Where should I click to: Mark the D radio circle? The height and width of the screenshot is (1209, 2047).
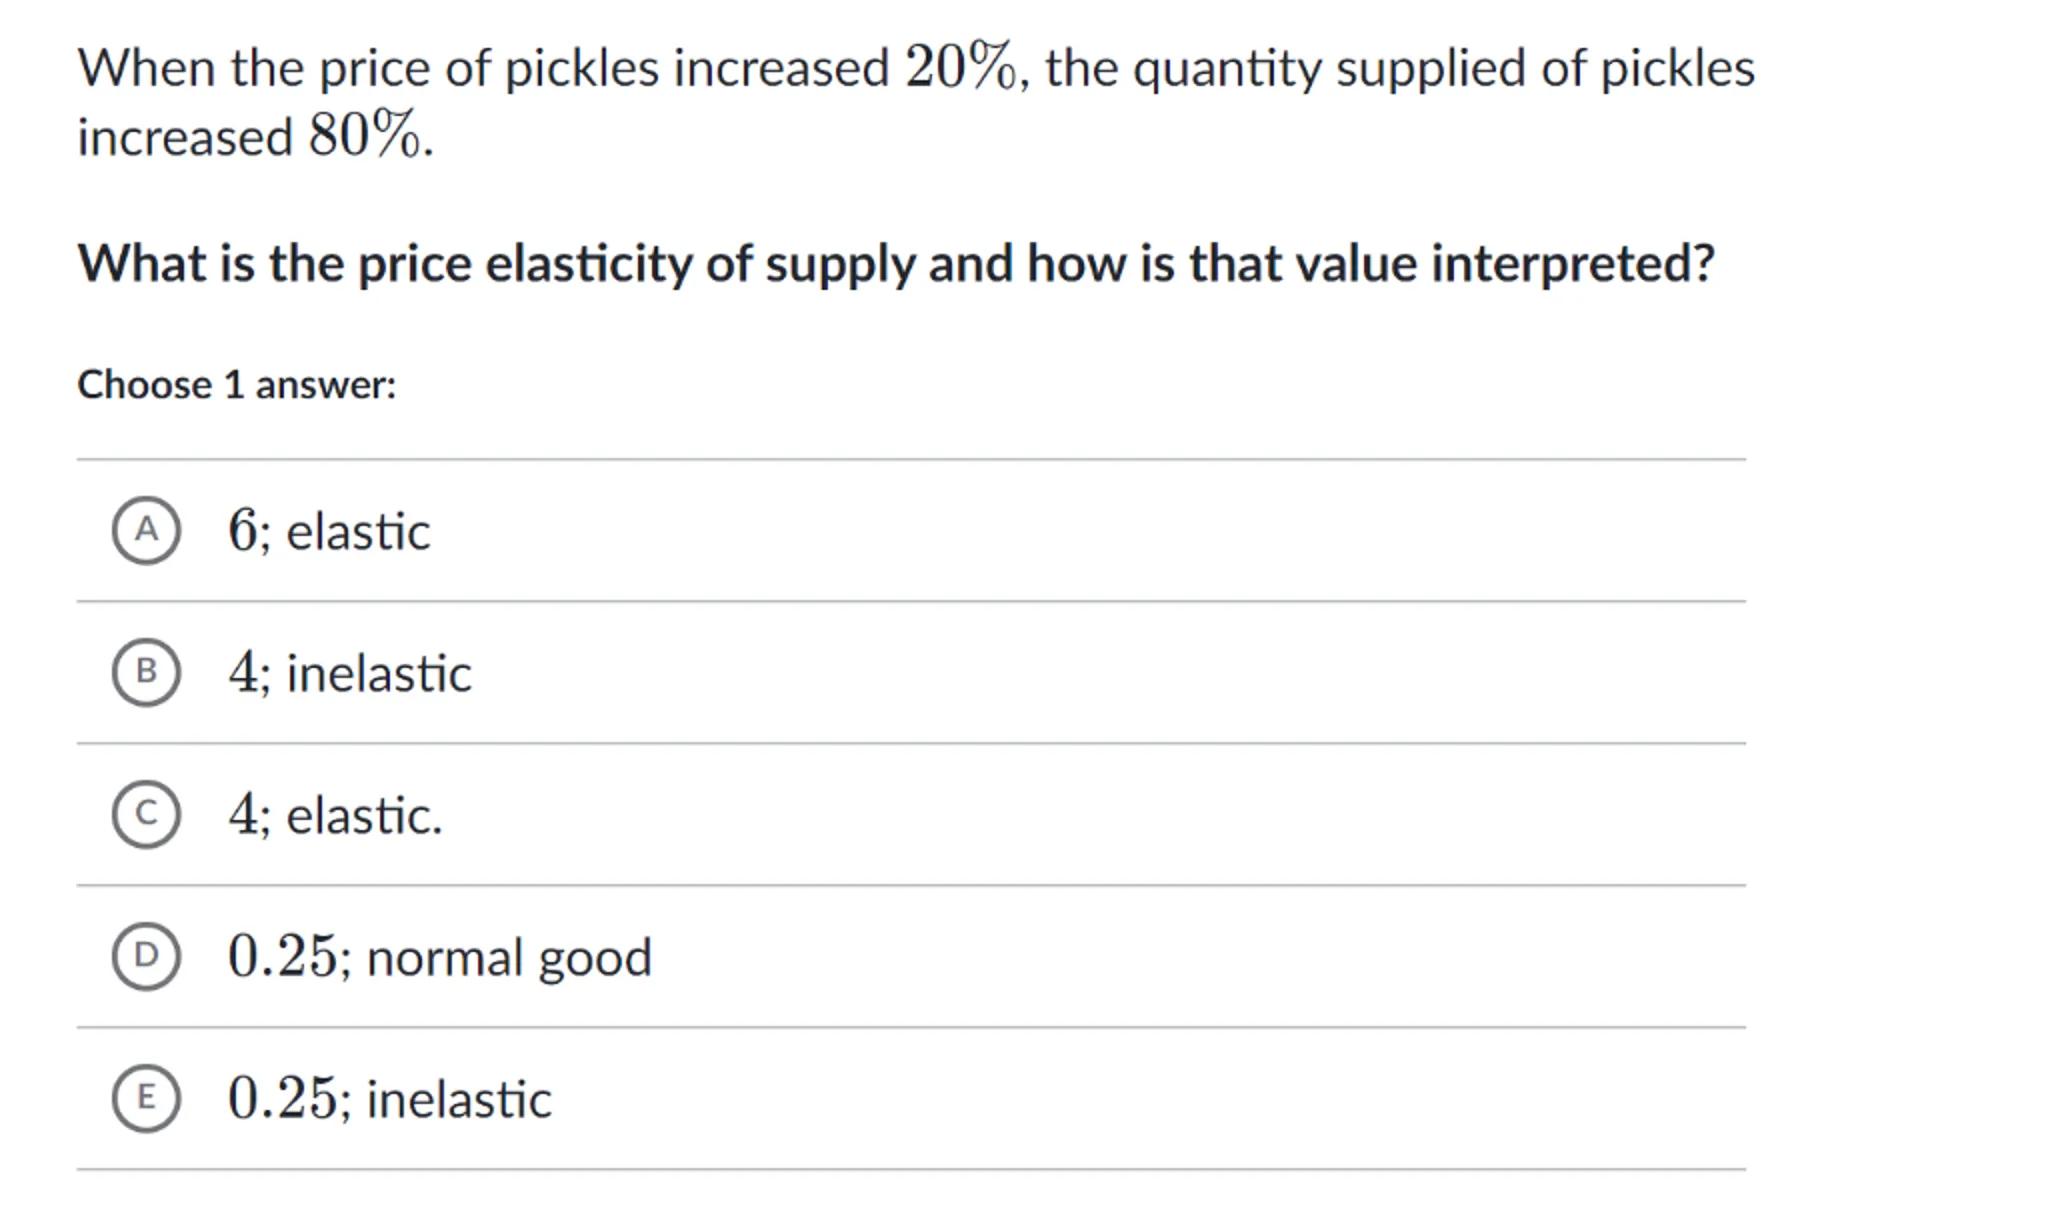[146, 956]
